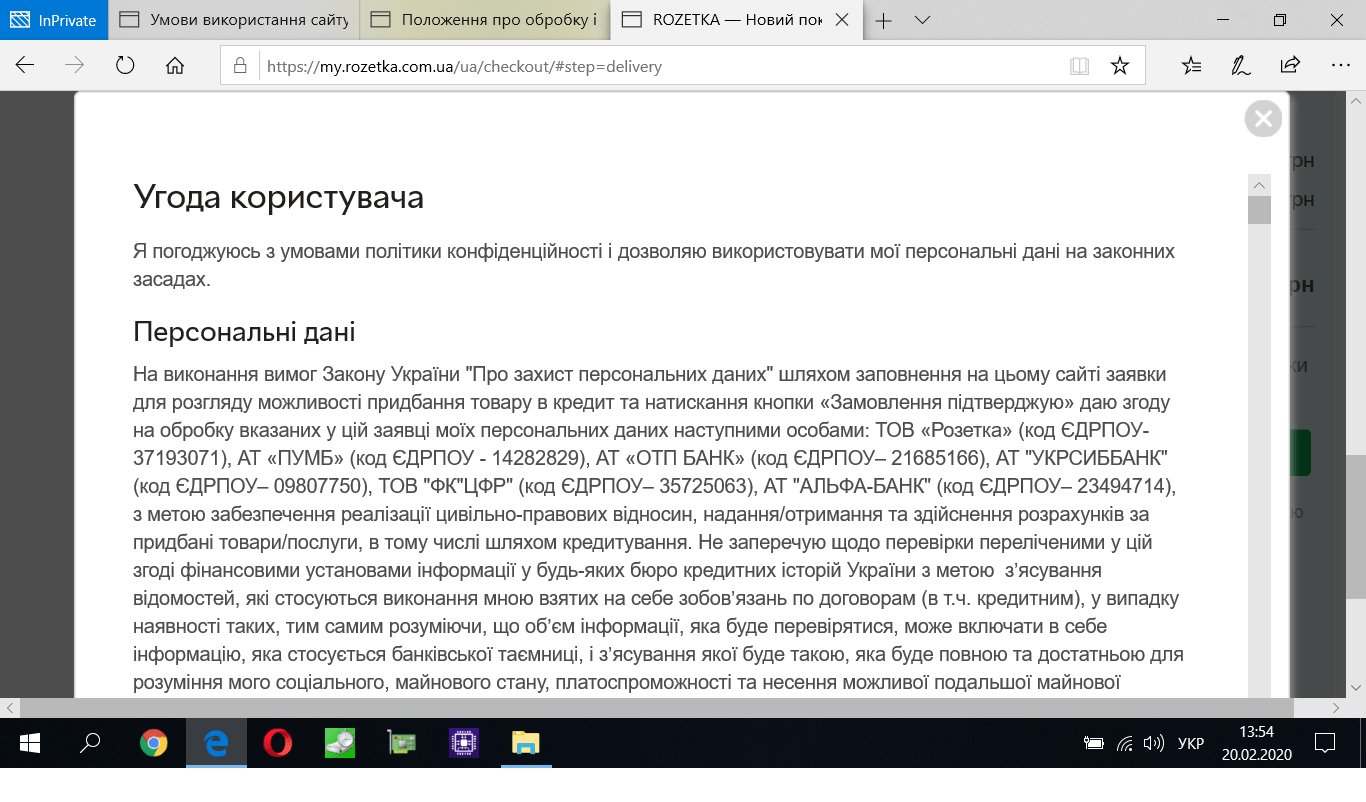
Task: Open the Wi-Fi network panel
Action: 1125,743
